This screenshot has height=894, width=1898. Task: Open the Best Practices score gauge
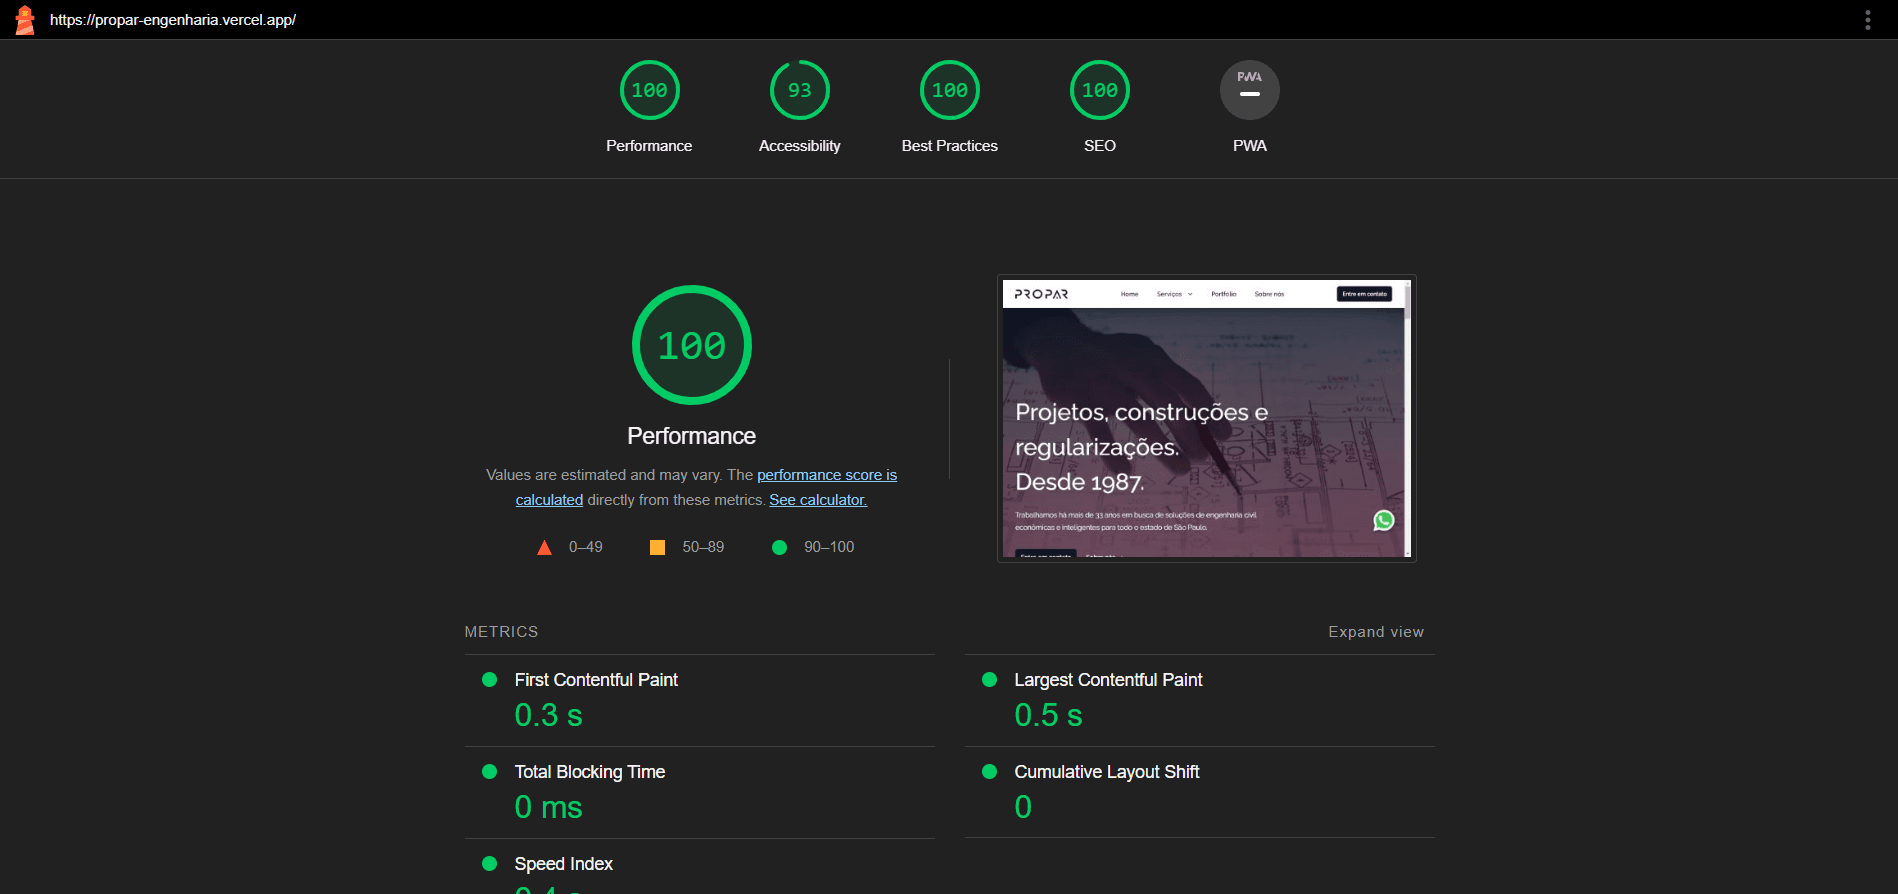949,91
